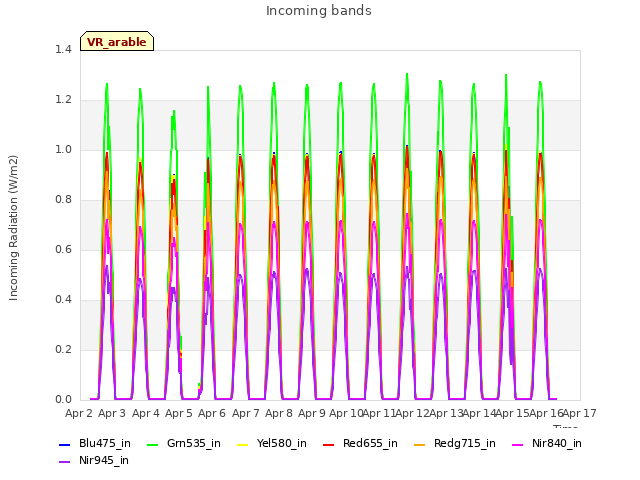
Task: Click the Apr 12 x-axis date
Action: click(x=412, y=413)
